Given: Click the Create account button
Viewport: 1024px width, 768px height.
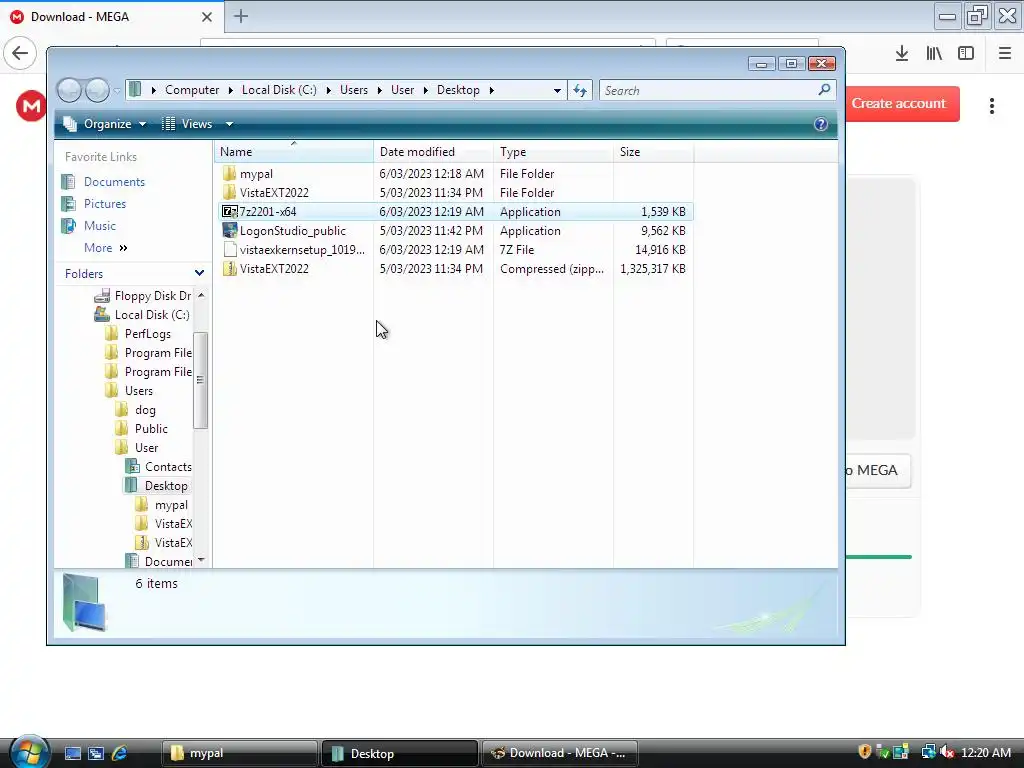Looking at the screenshot, I should pyautogui.click(x=899, y=103).
